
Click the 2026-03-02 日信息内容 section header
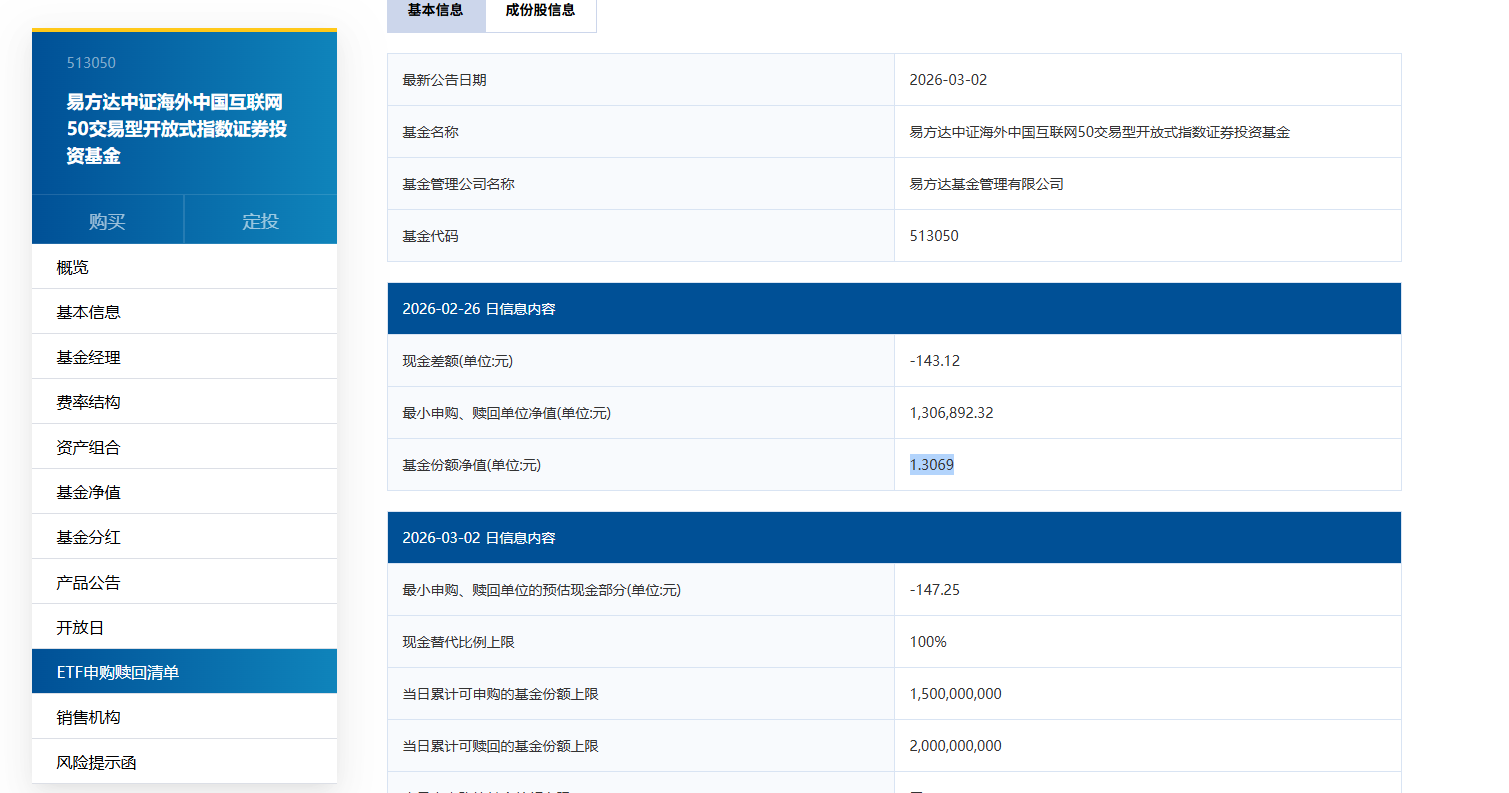894,538
